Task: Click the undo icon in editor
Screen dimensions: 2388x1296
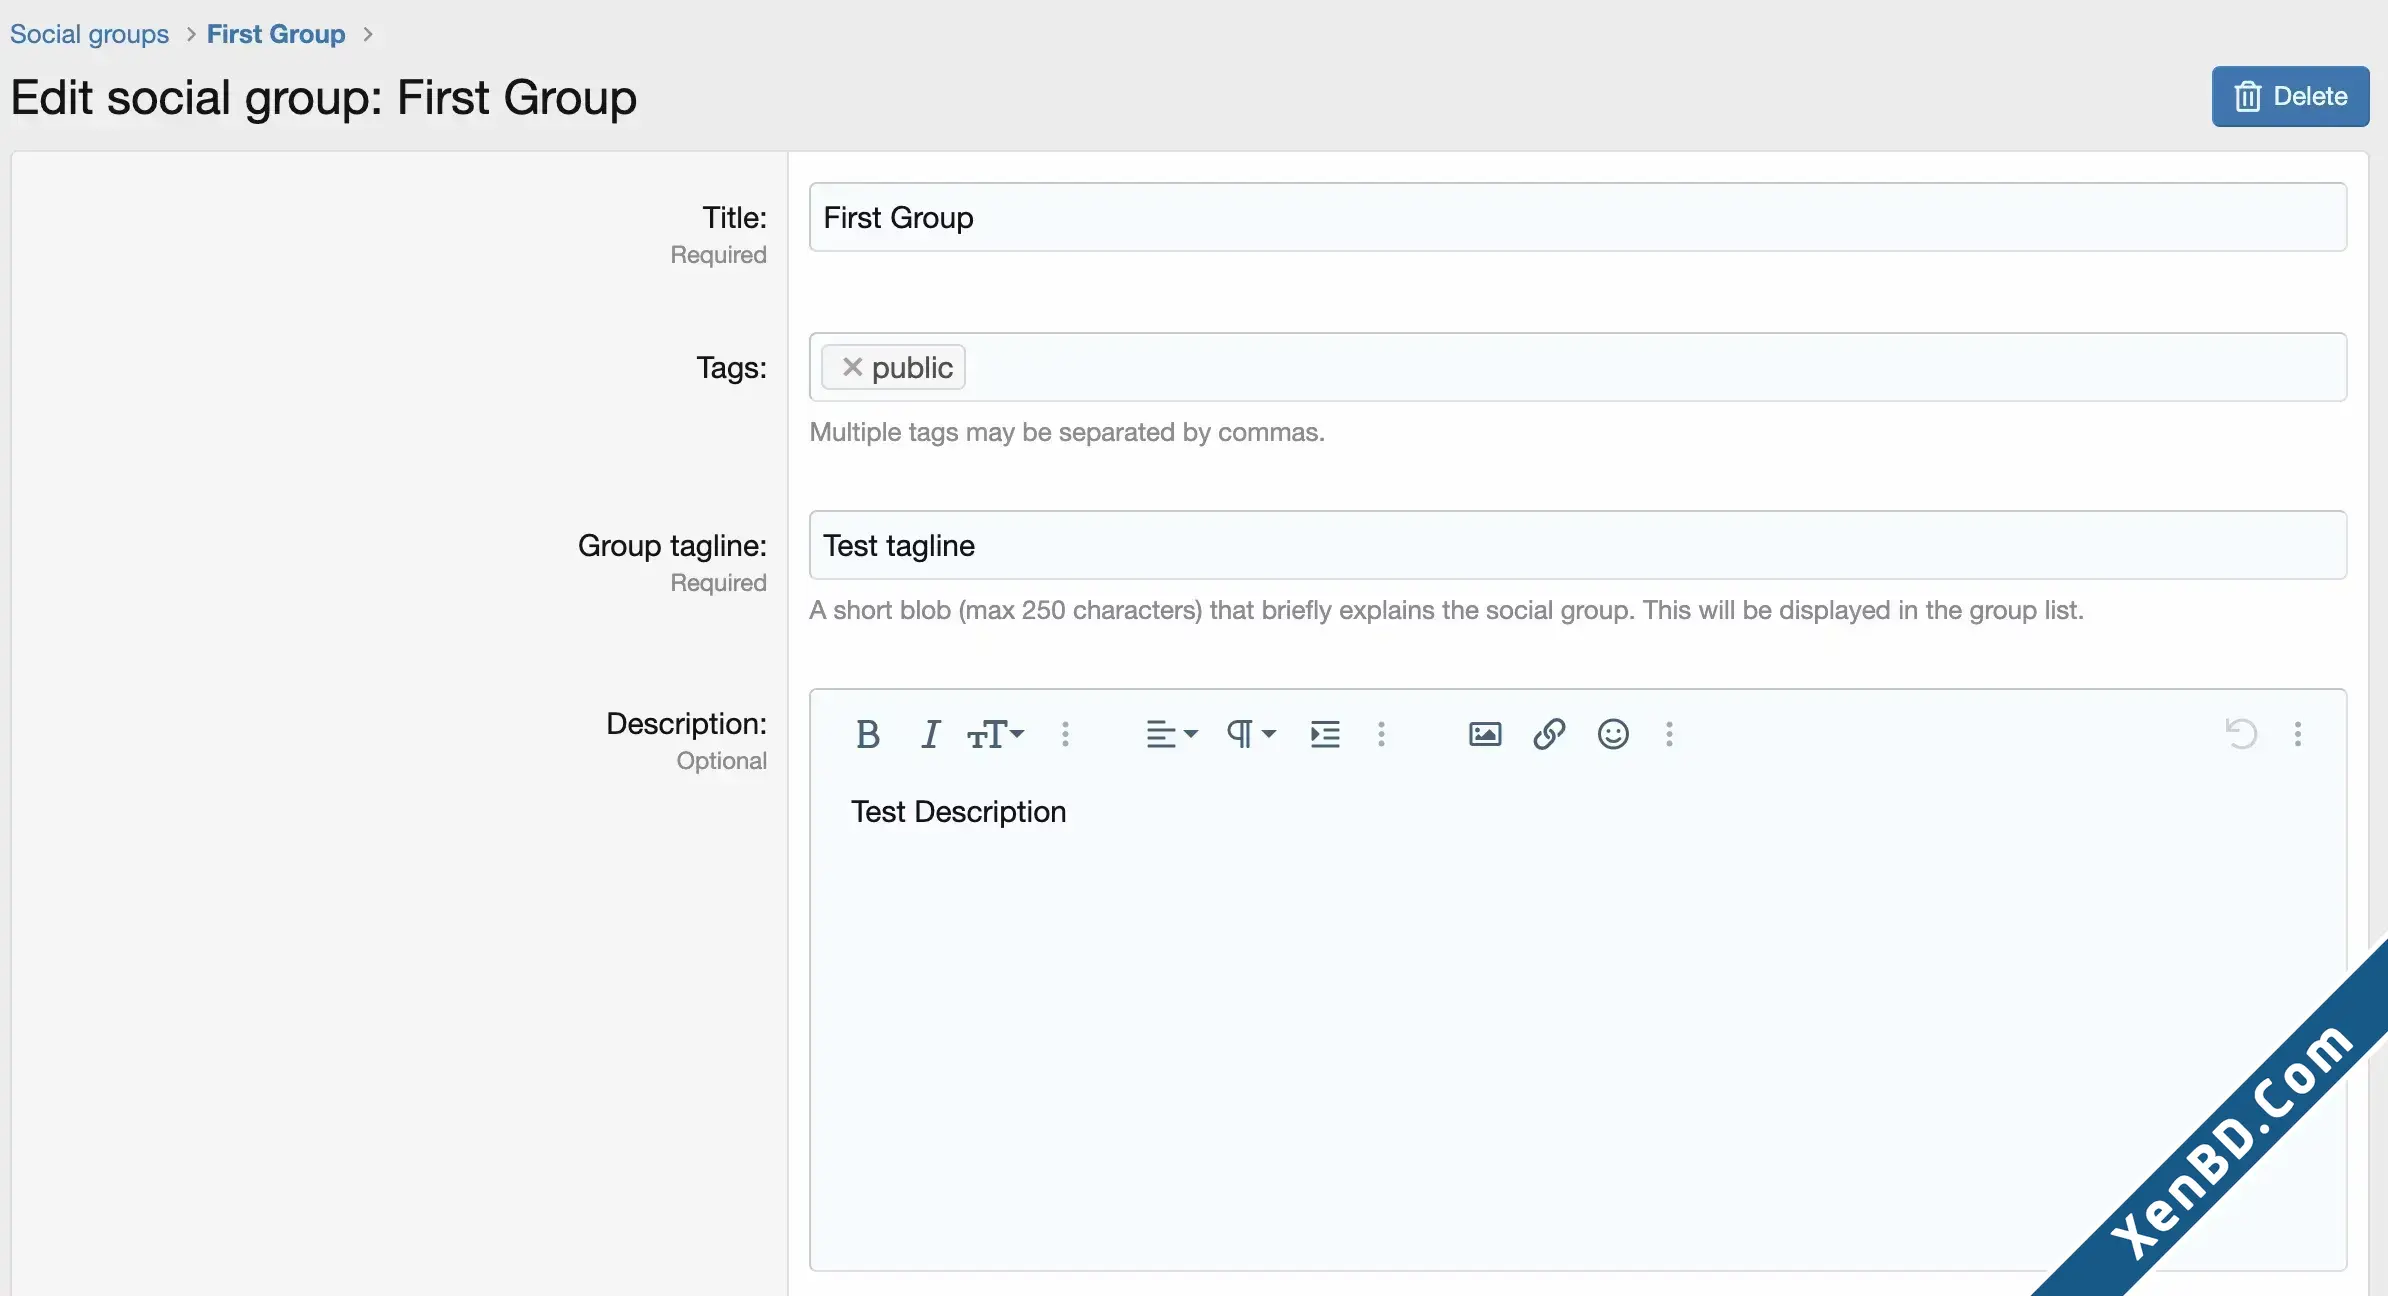Action: (x=2241, y=735)
